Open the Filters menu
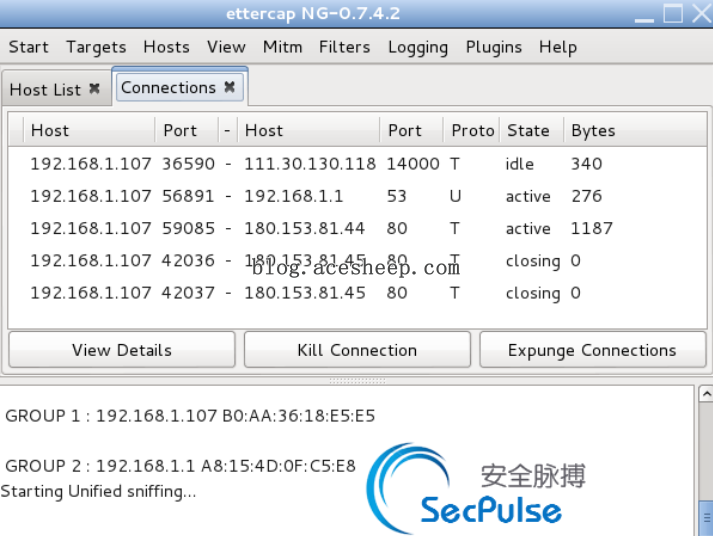Image resolution: width=713 pixels, height=536 pixels. click(344, 47)
